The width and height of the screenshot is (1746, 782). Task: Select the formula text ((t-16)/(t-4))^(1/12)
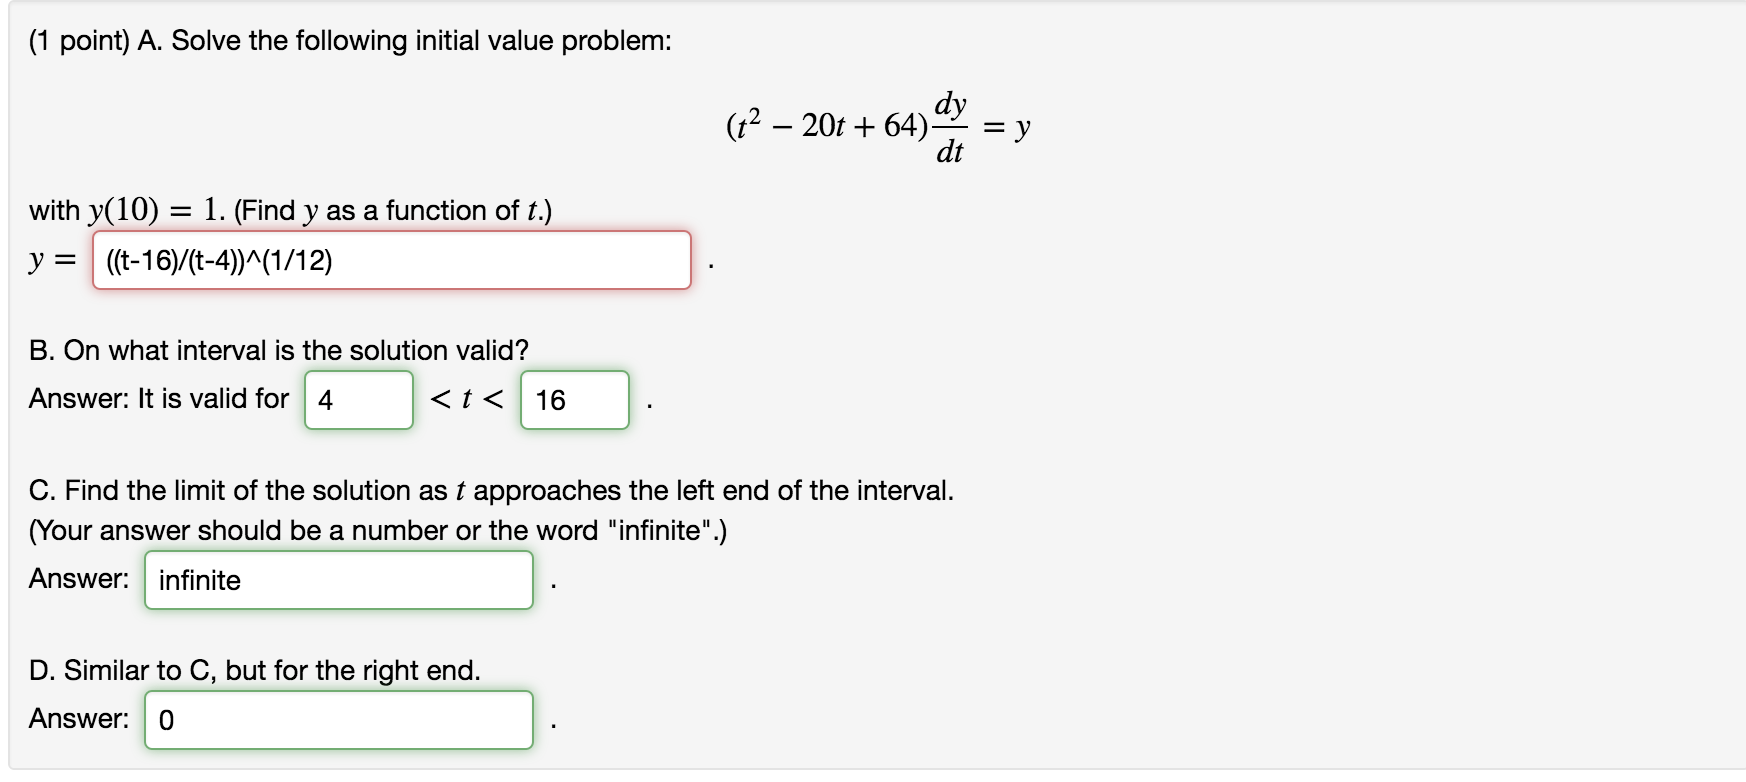[x=220, y=263]
